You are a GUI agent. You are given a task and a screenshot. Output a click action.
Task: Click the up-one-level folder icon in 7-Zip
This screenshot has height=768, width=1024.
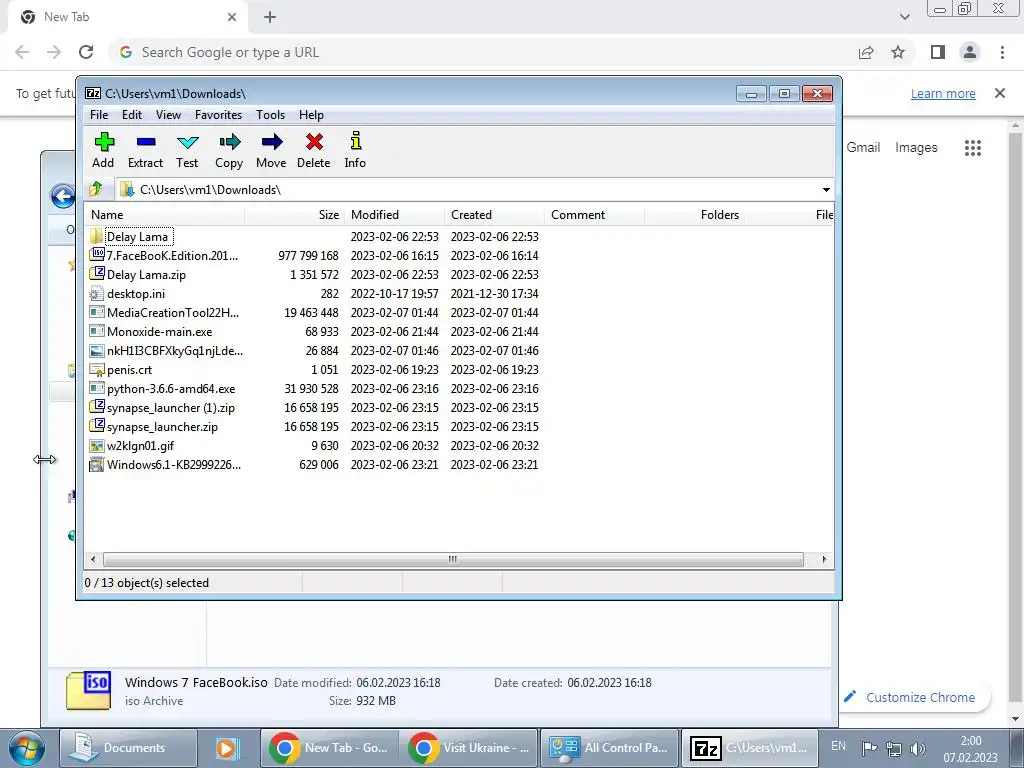96,189
